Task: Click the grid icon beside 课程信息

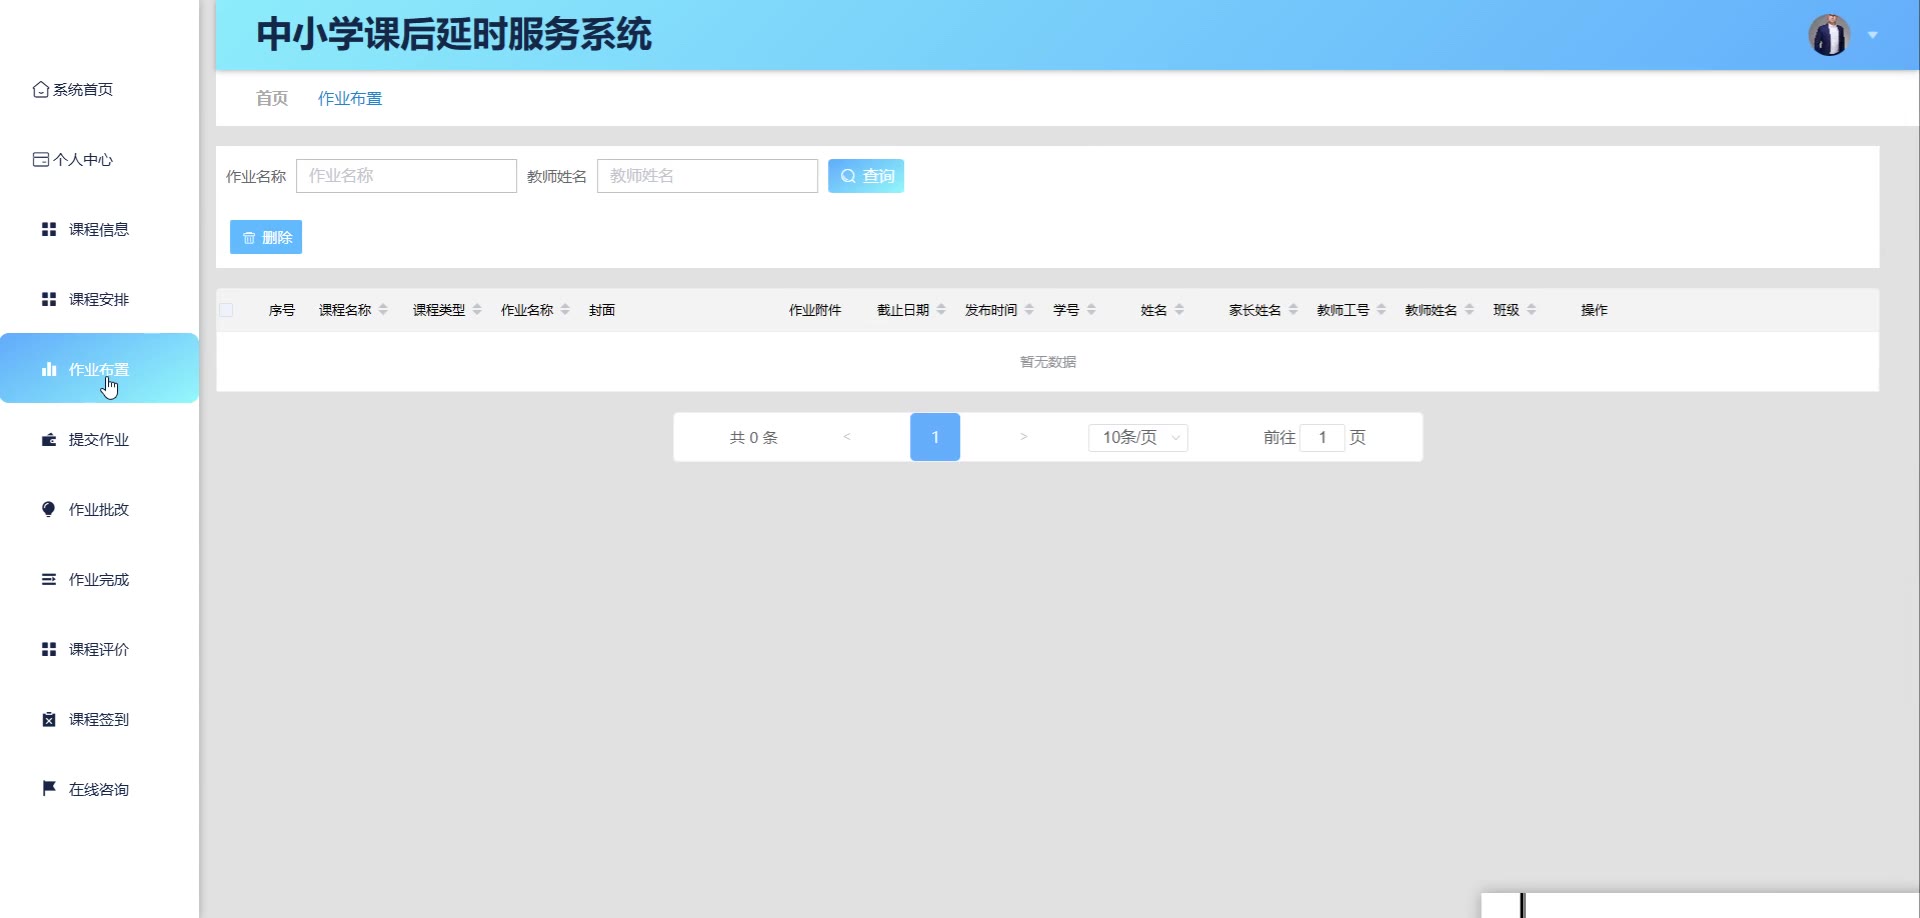Action: click(48, 230)
